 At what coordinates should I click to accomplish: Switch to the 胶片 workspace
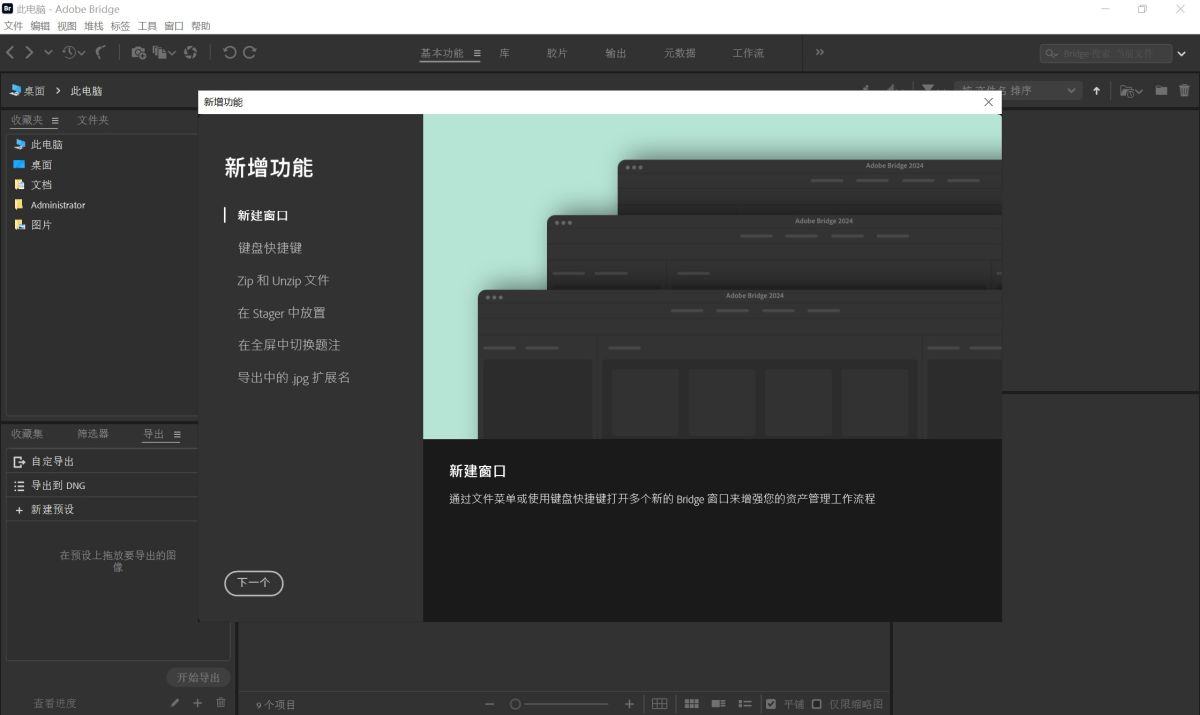(x=557, y=53)
